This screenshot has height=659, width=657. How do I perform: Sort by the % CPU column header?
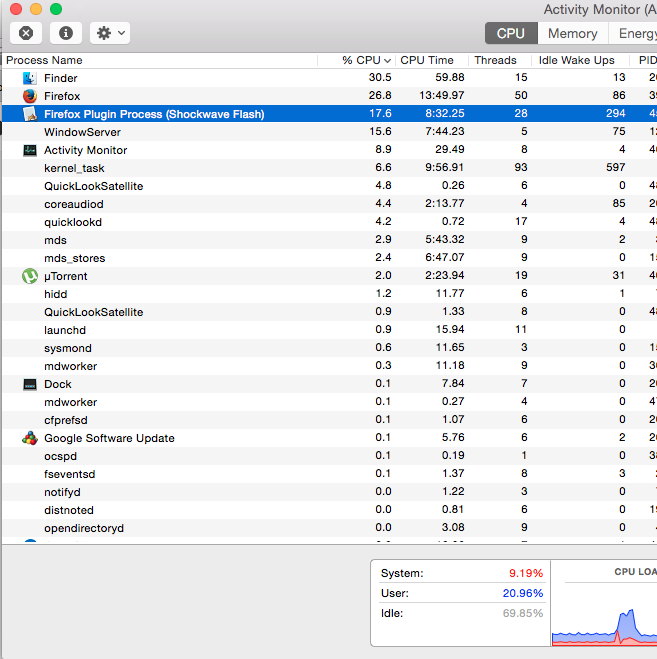[x=357, y=61]
